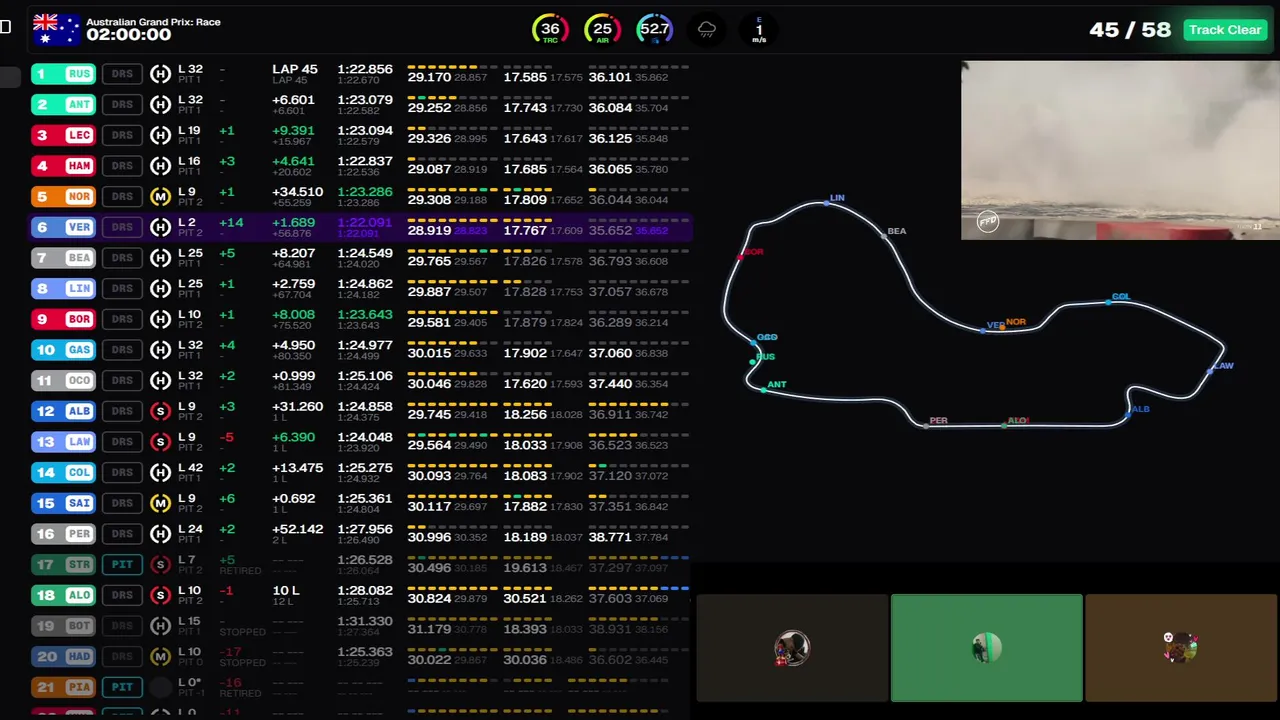Click the 02:00:00 session clock
The image size is (1280, 720).
[x=128, y=35]
